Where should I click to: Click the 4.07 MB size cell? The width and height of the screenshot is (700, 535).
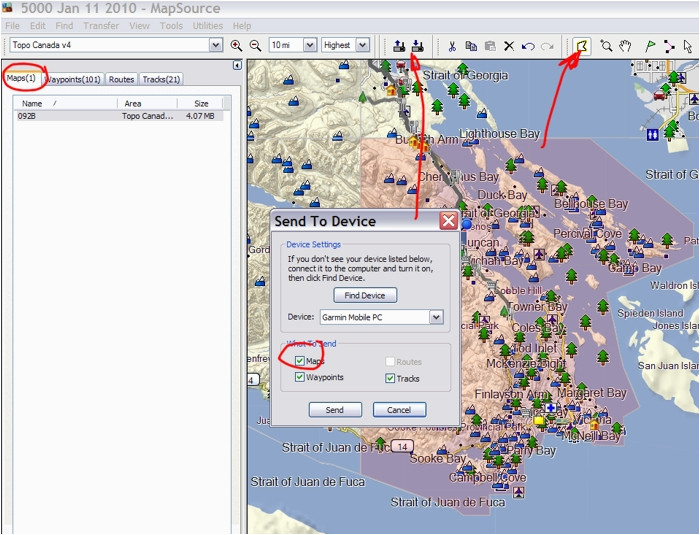tap(200, 116)
